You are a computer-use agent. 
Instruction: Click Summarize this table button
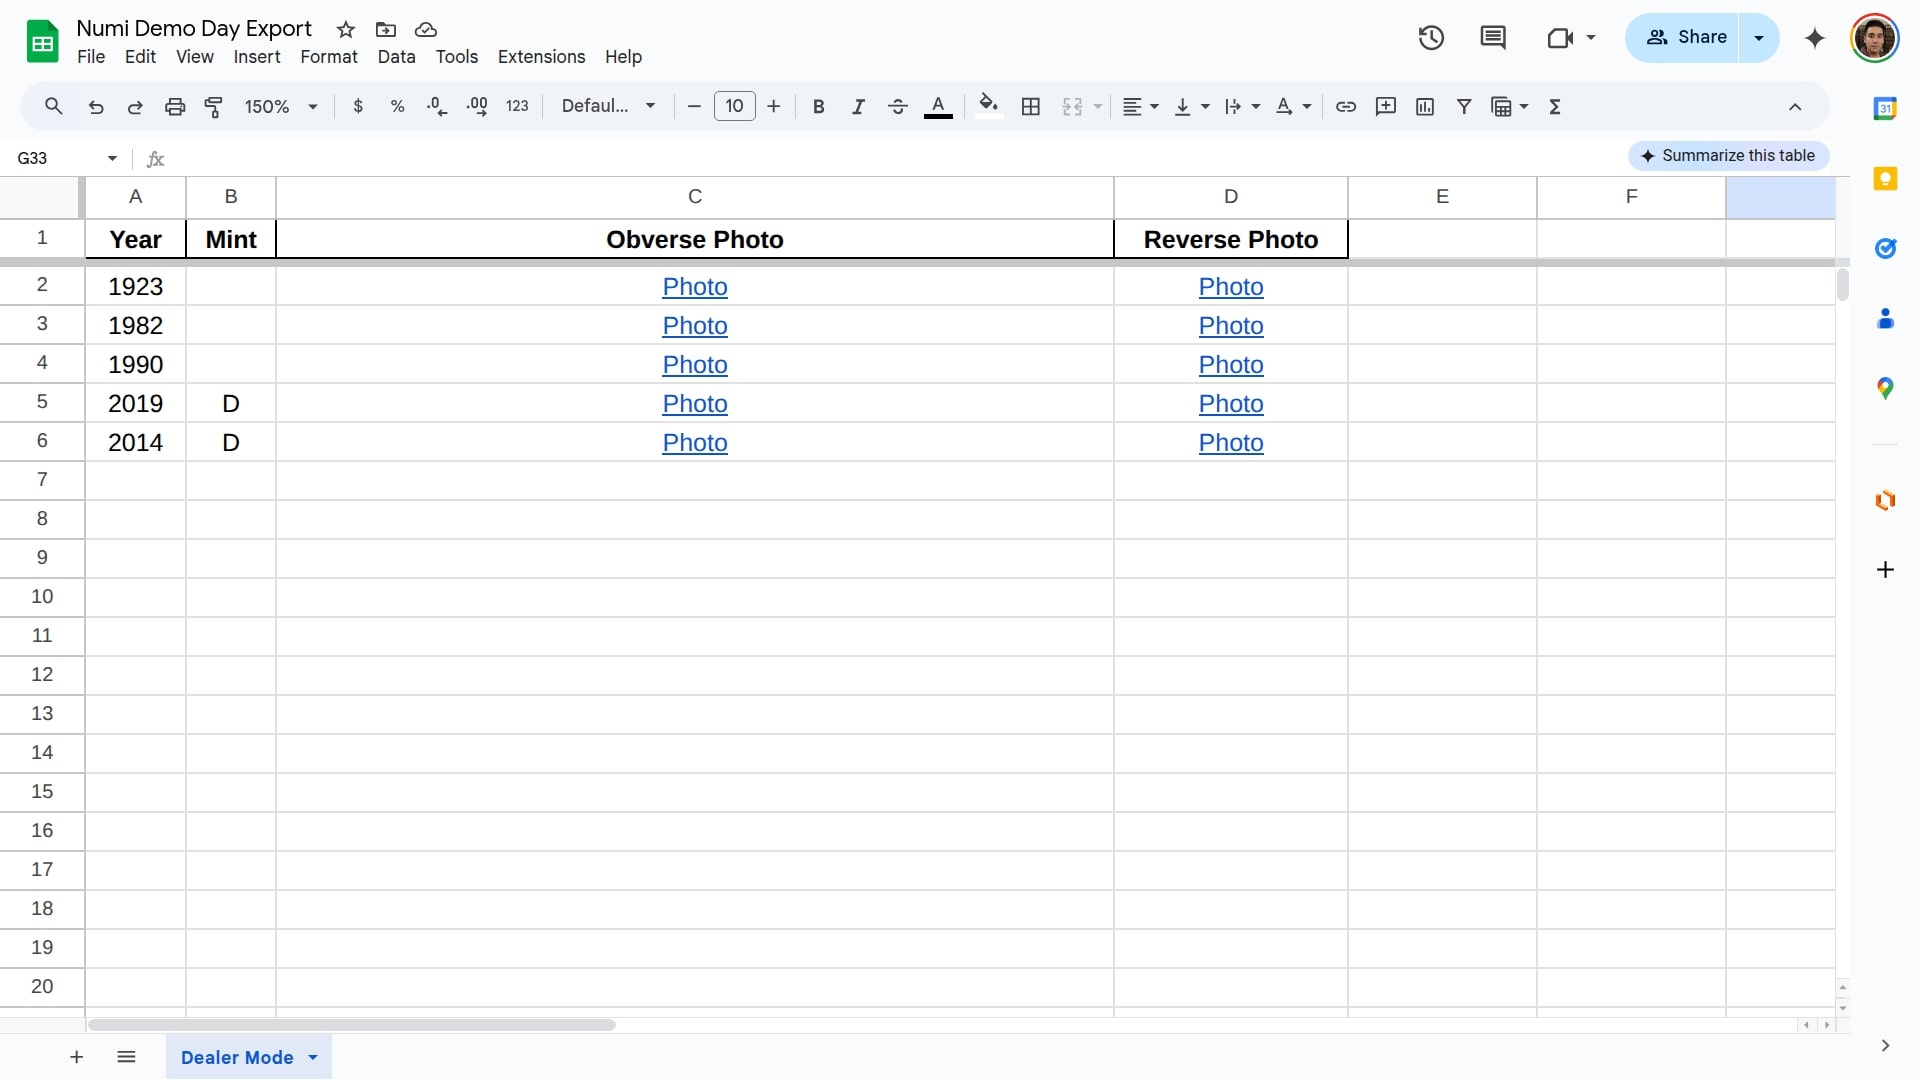1728,156
